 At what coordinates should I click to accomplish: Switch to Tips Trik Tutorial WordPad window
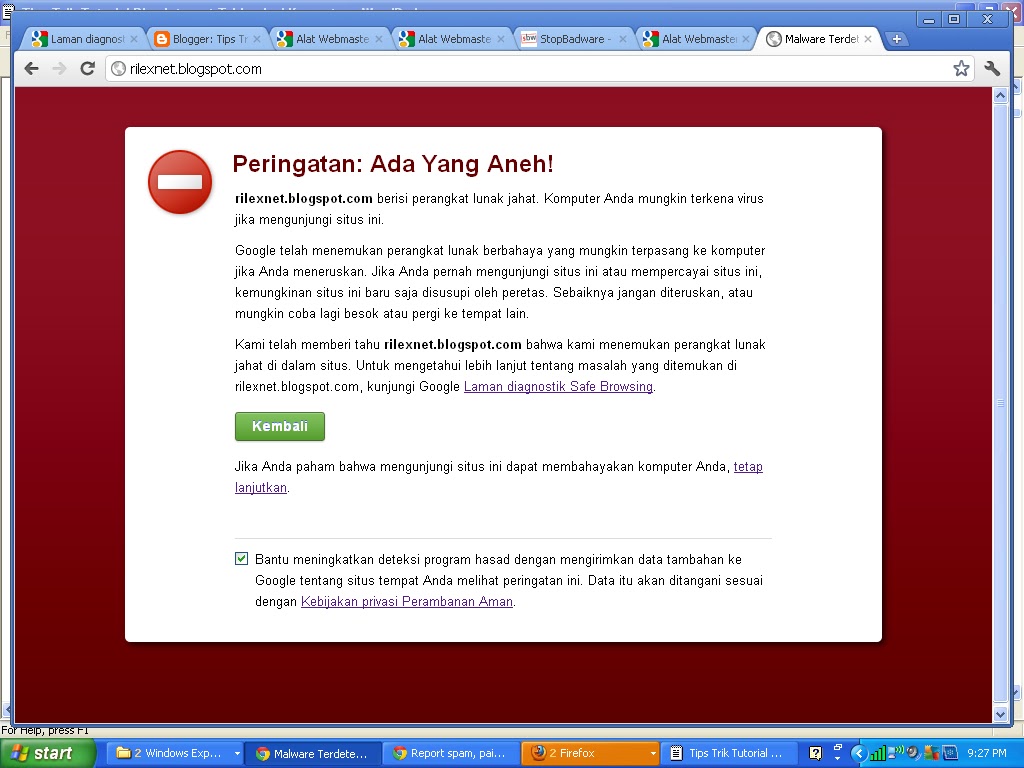pyautogui.click(x=728, y=753)
